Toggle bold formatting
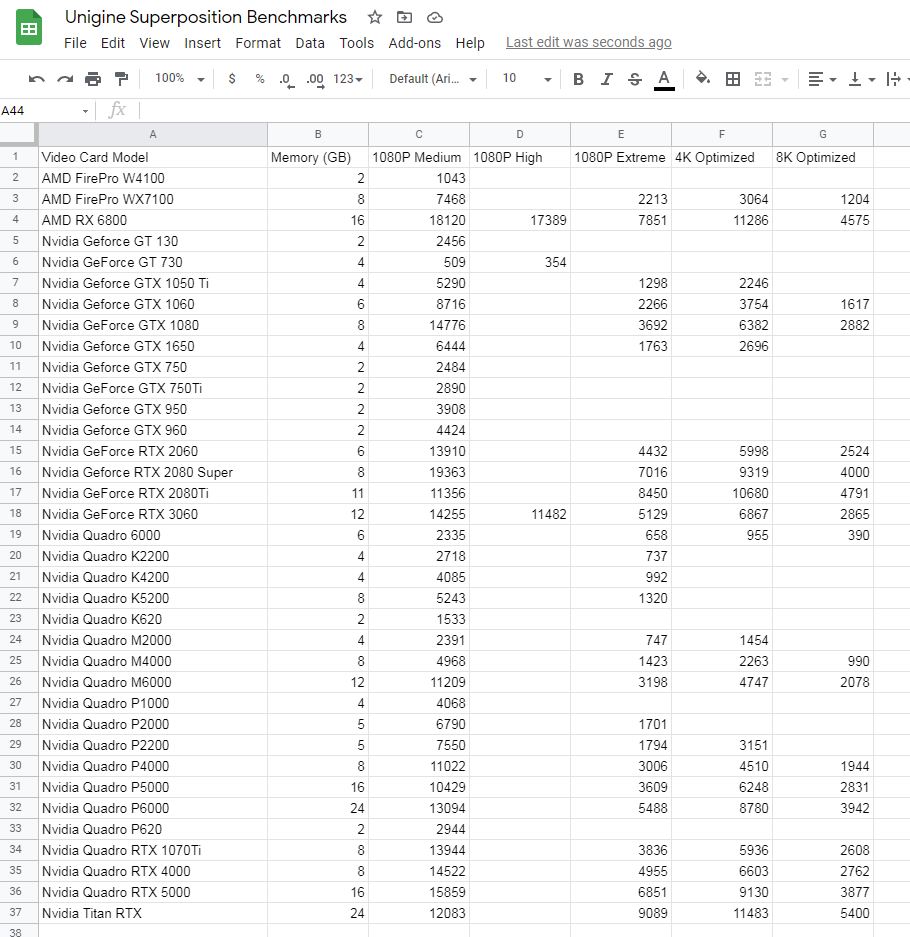Screen dimensions: 910x937 click(578, 79)
